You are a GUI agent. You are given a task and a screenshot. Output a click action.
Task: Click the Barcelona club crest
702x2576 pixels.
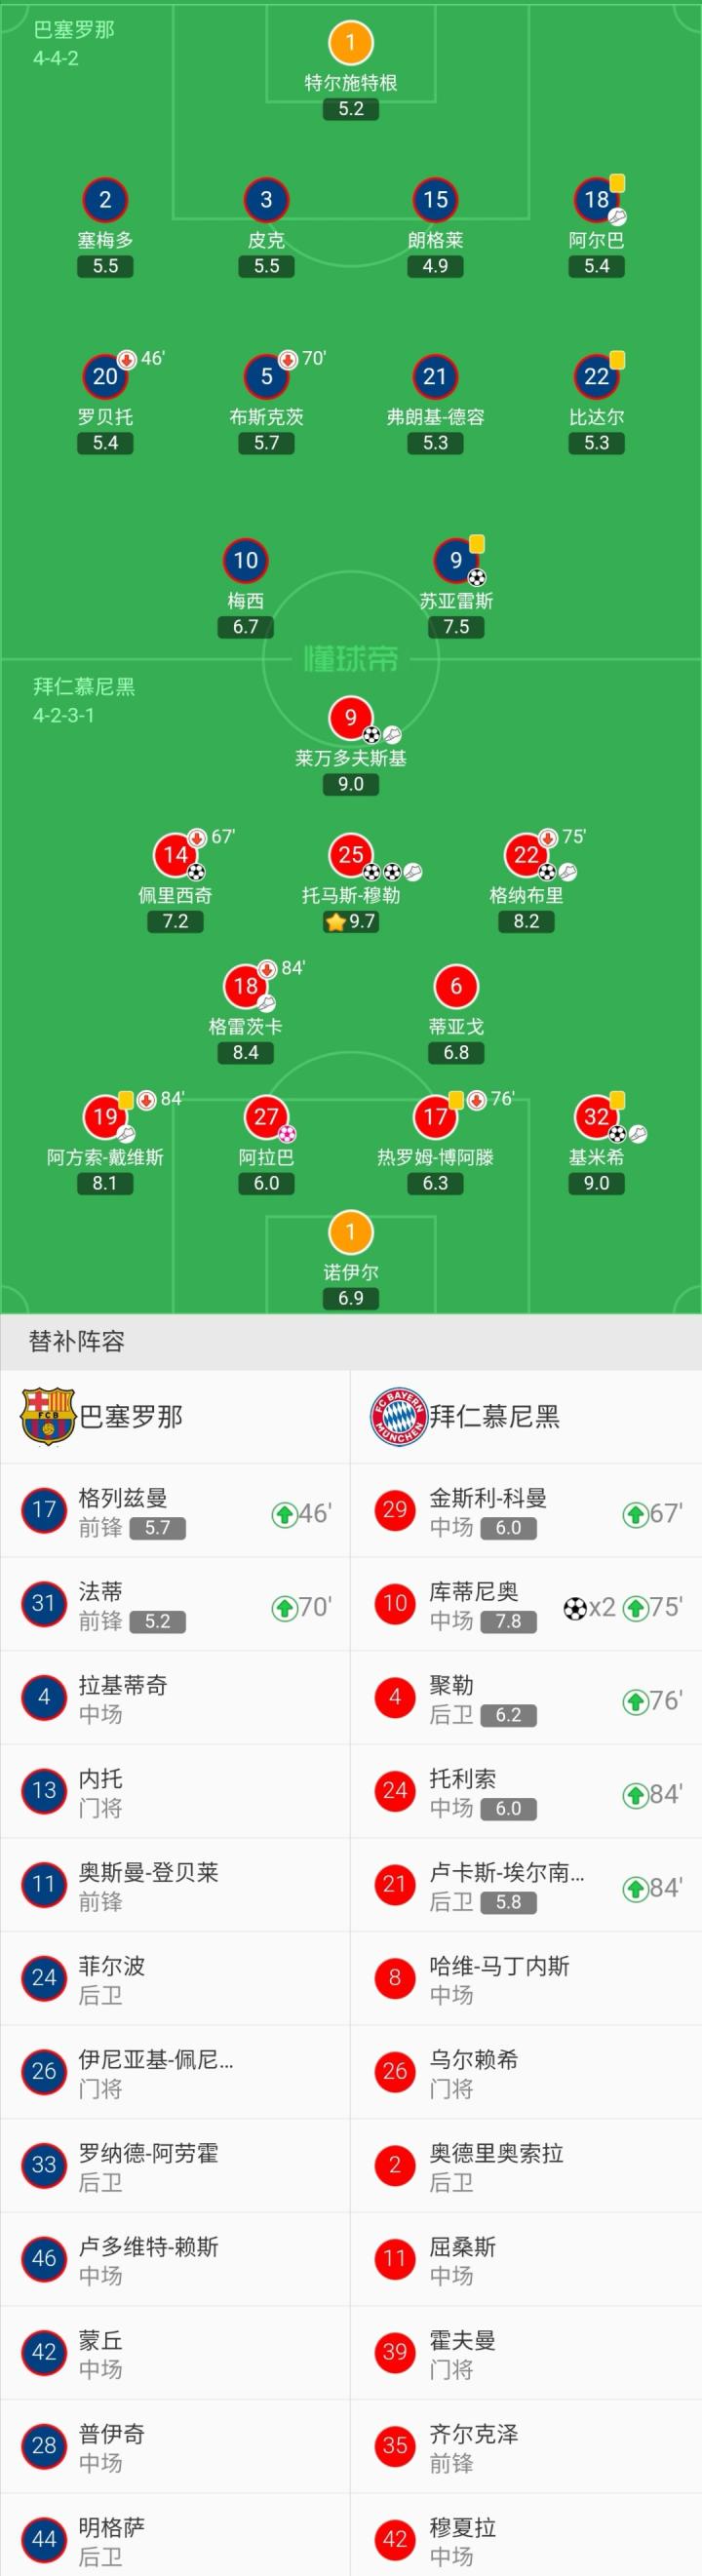coord(48,1416)
